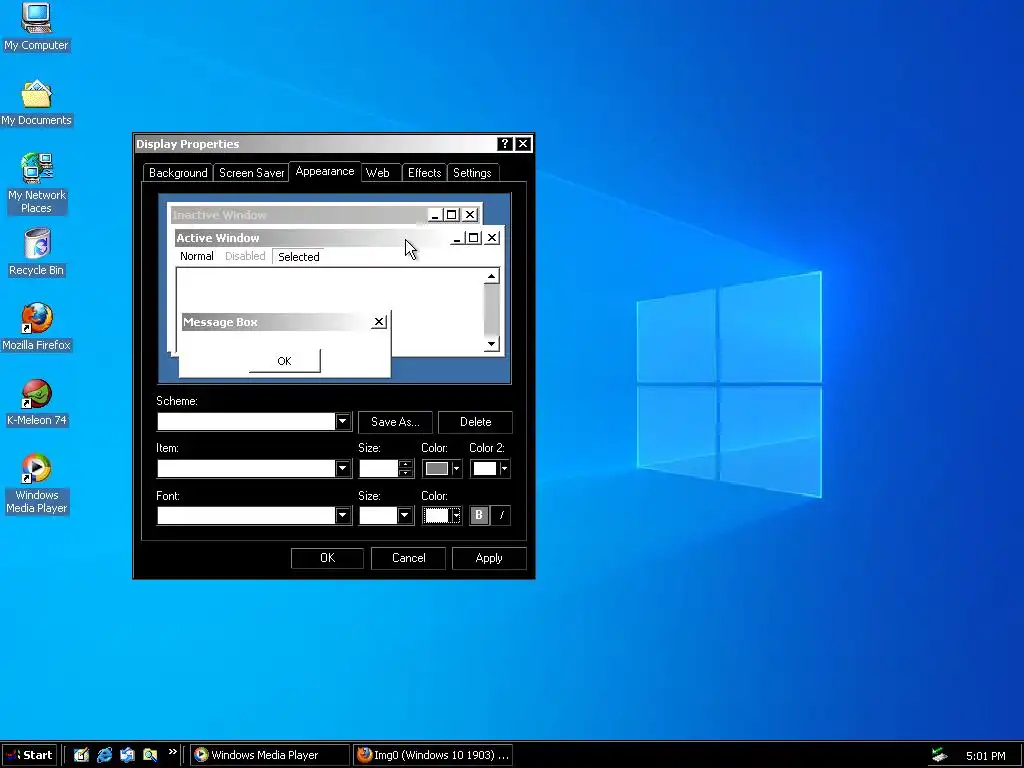Screen dimensions: 1024x768
Task: Open My Computer desktop icon
Action: pos(36,26)
